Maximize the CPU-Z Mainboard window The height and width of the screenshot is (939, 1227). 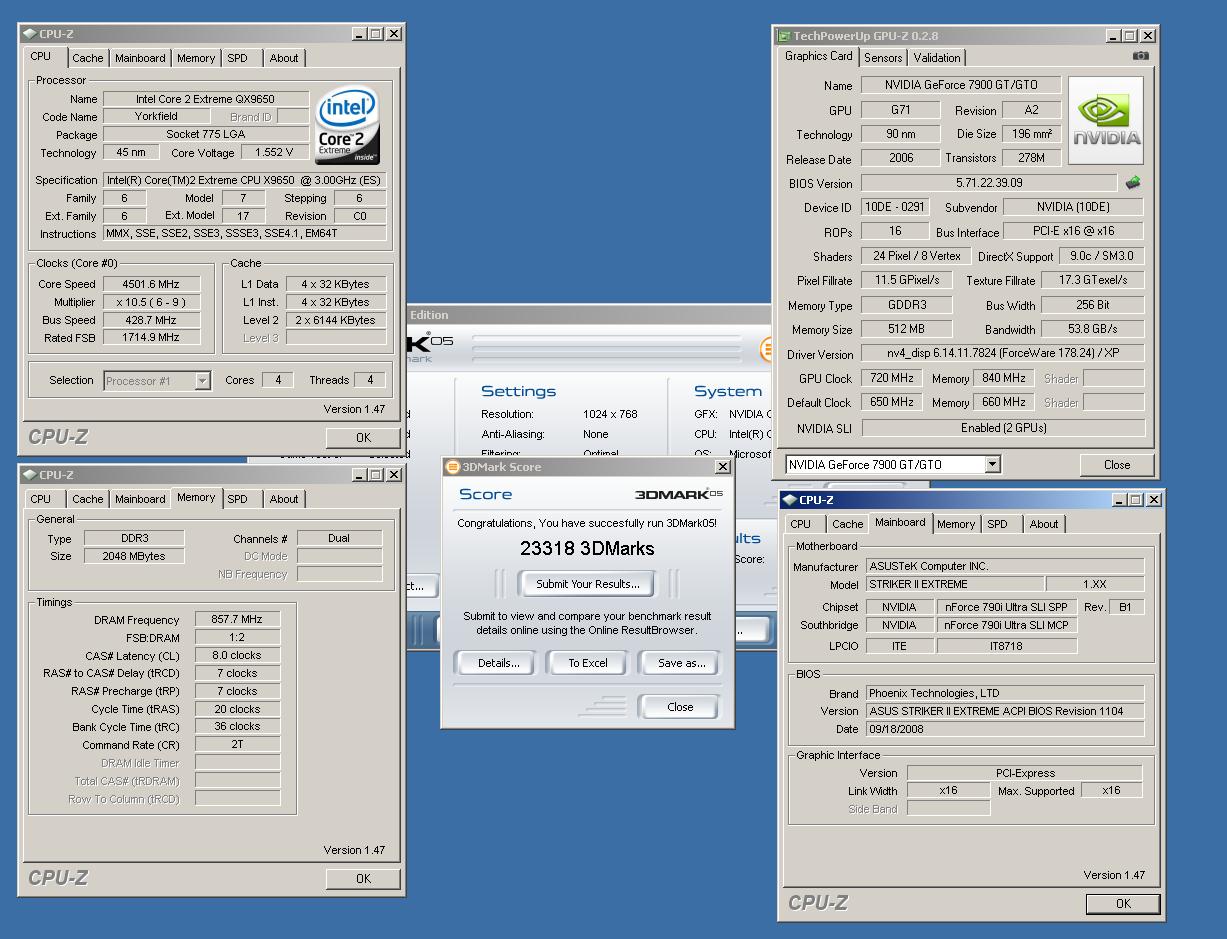(x=1136, y=500)
